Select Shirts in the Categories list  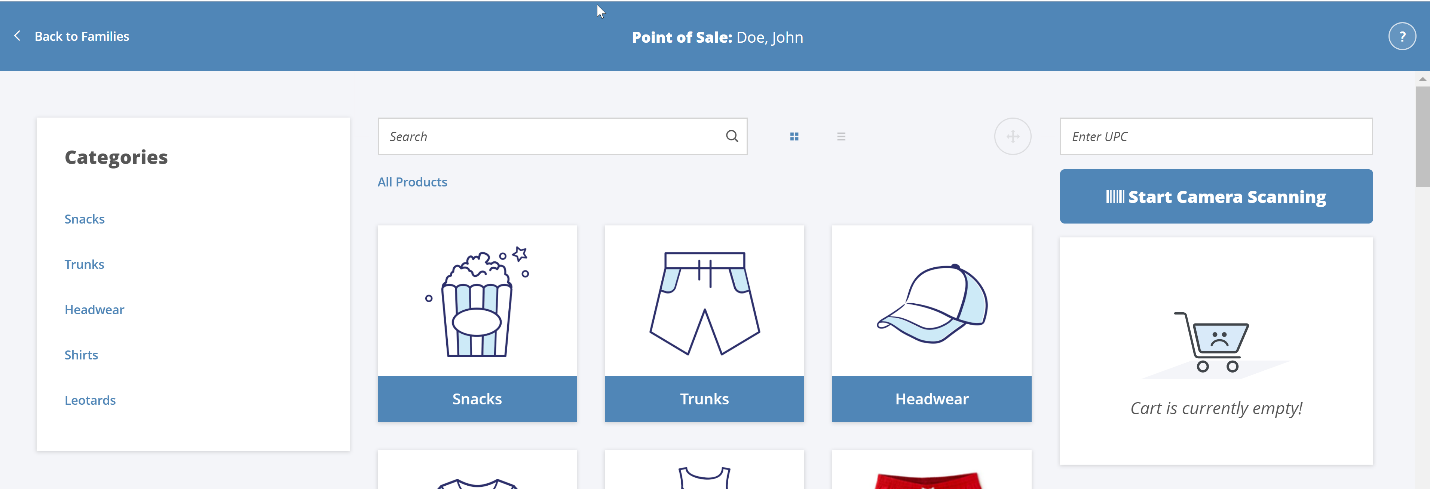click(82, 354)
